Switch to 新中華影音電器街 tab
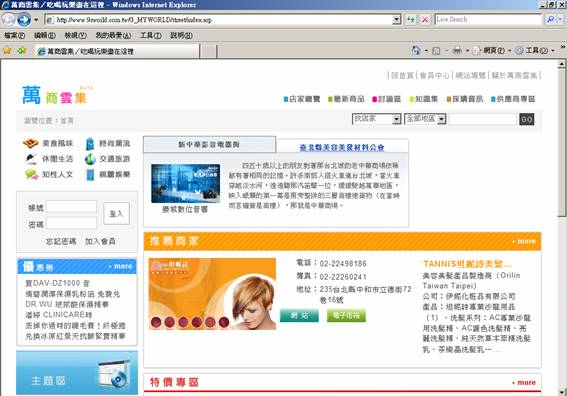The height and width of the screenshot is (396, 567). click(x=209, y=144)
